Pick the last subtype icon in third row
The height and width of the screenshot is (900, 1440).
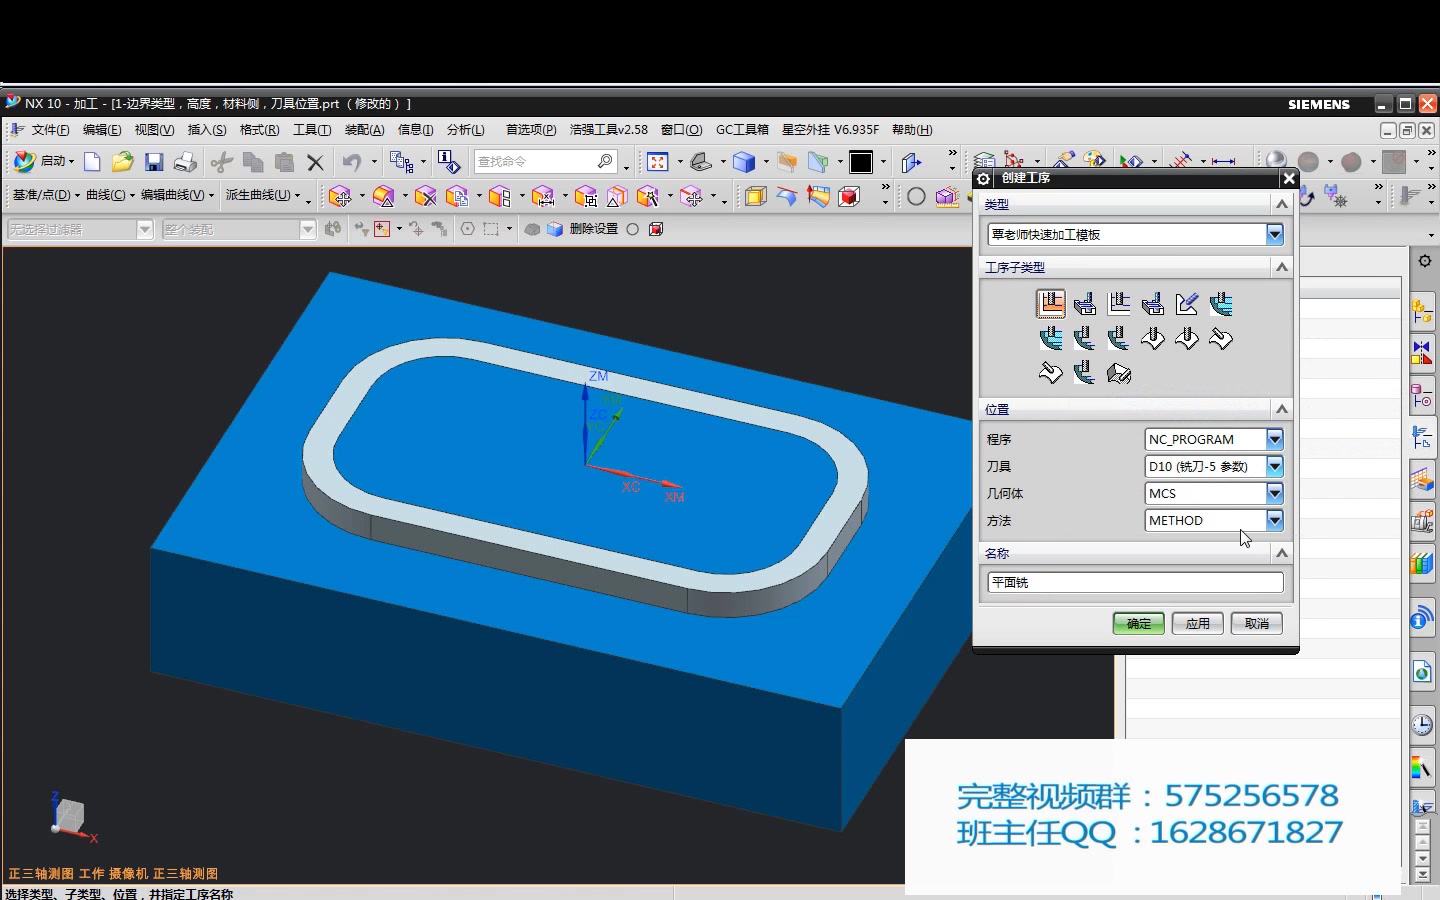pos(1119,373)
